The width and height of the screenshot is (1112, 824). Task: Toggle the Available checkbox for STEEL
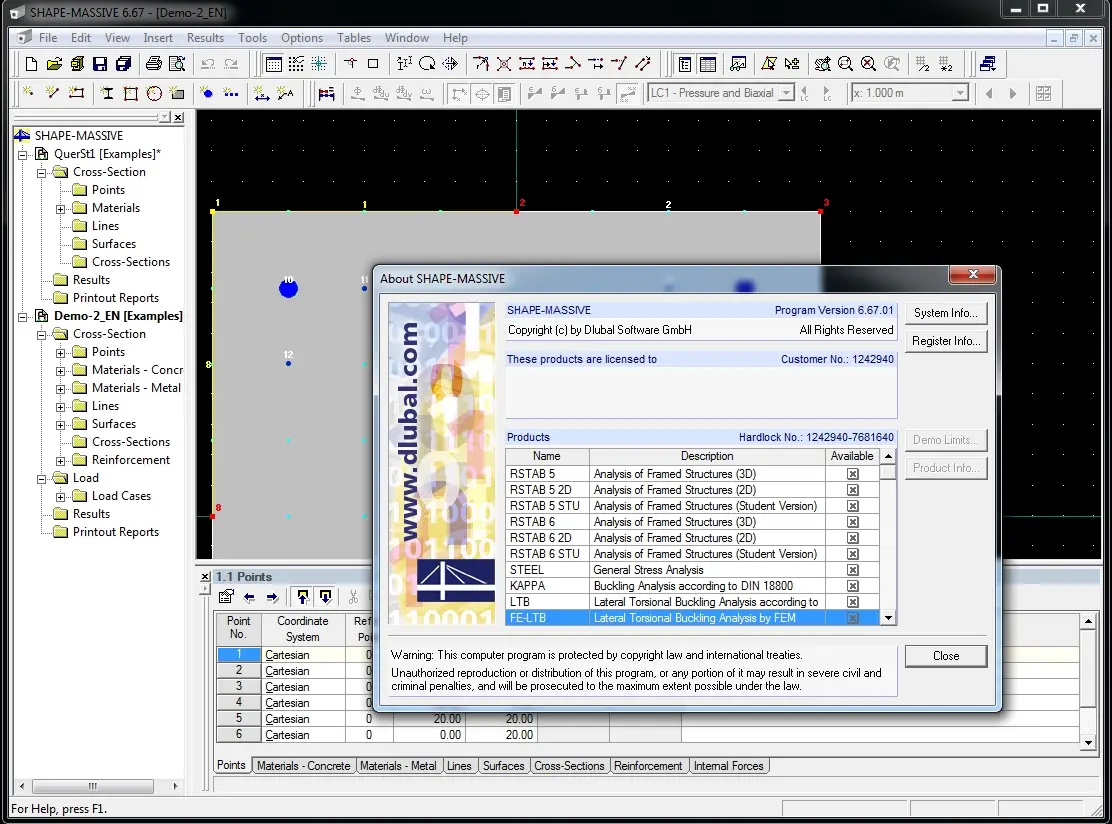click(x=853, y=570)
